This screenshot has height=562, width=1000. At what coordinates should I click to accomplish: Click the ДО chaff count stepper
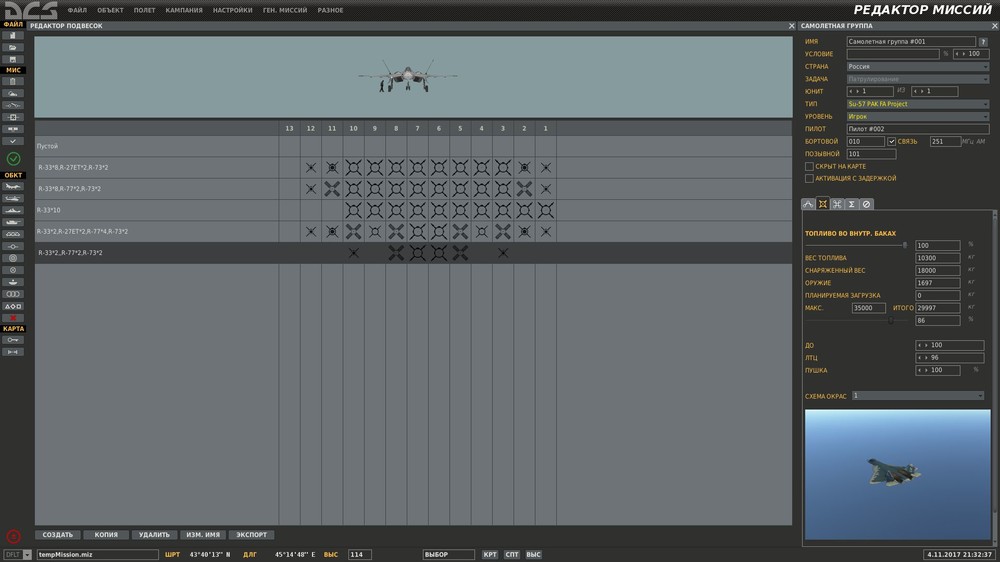pyautogui.click(x=950, y=345)
